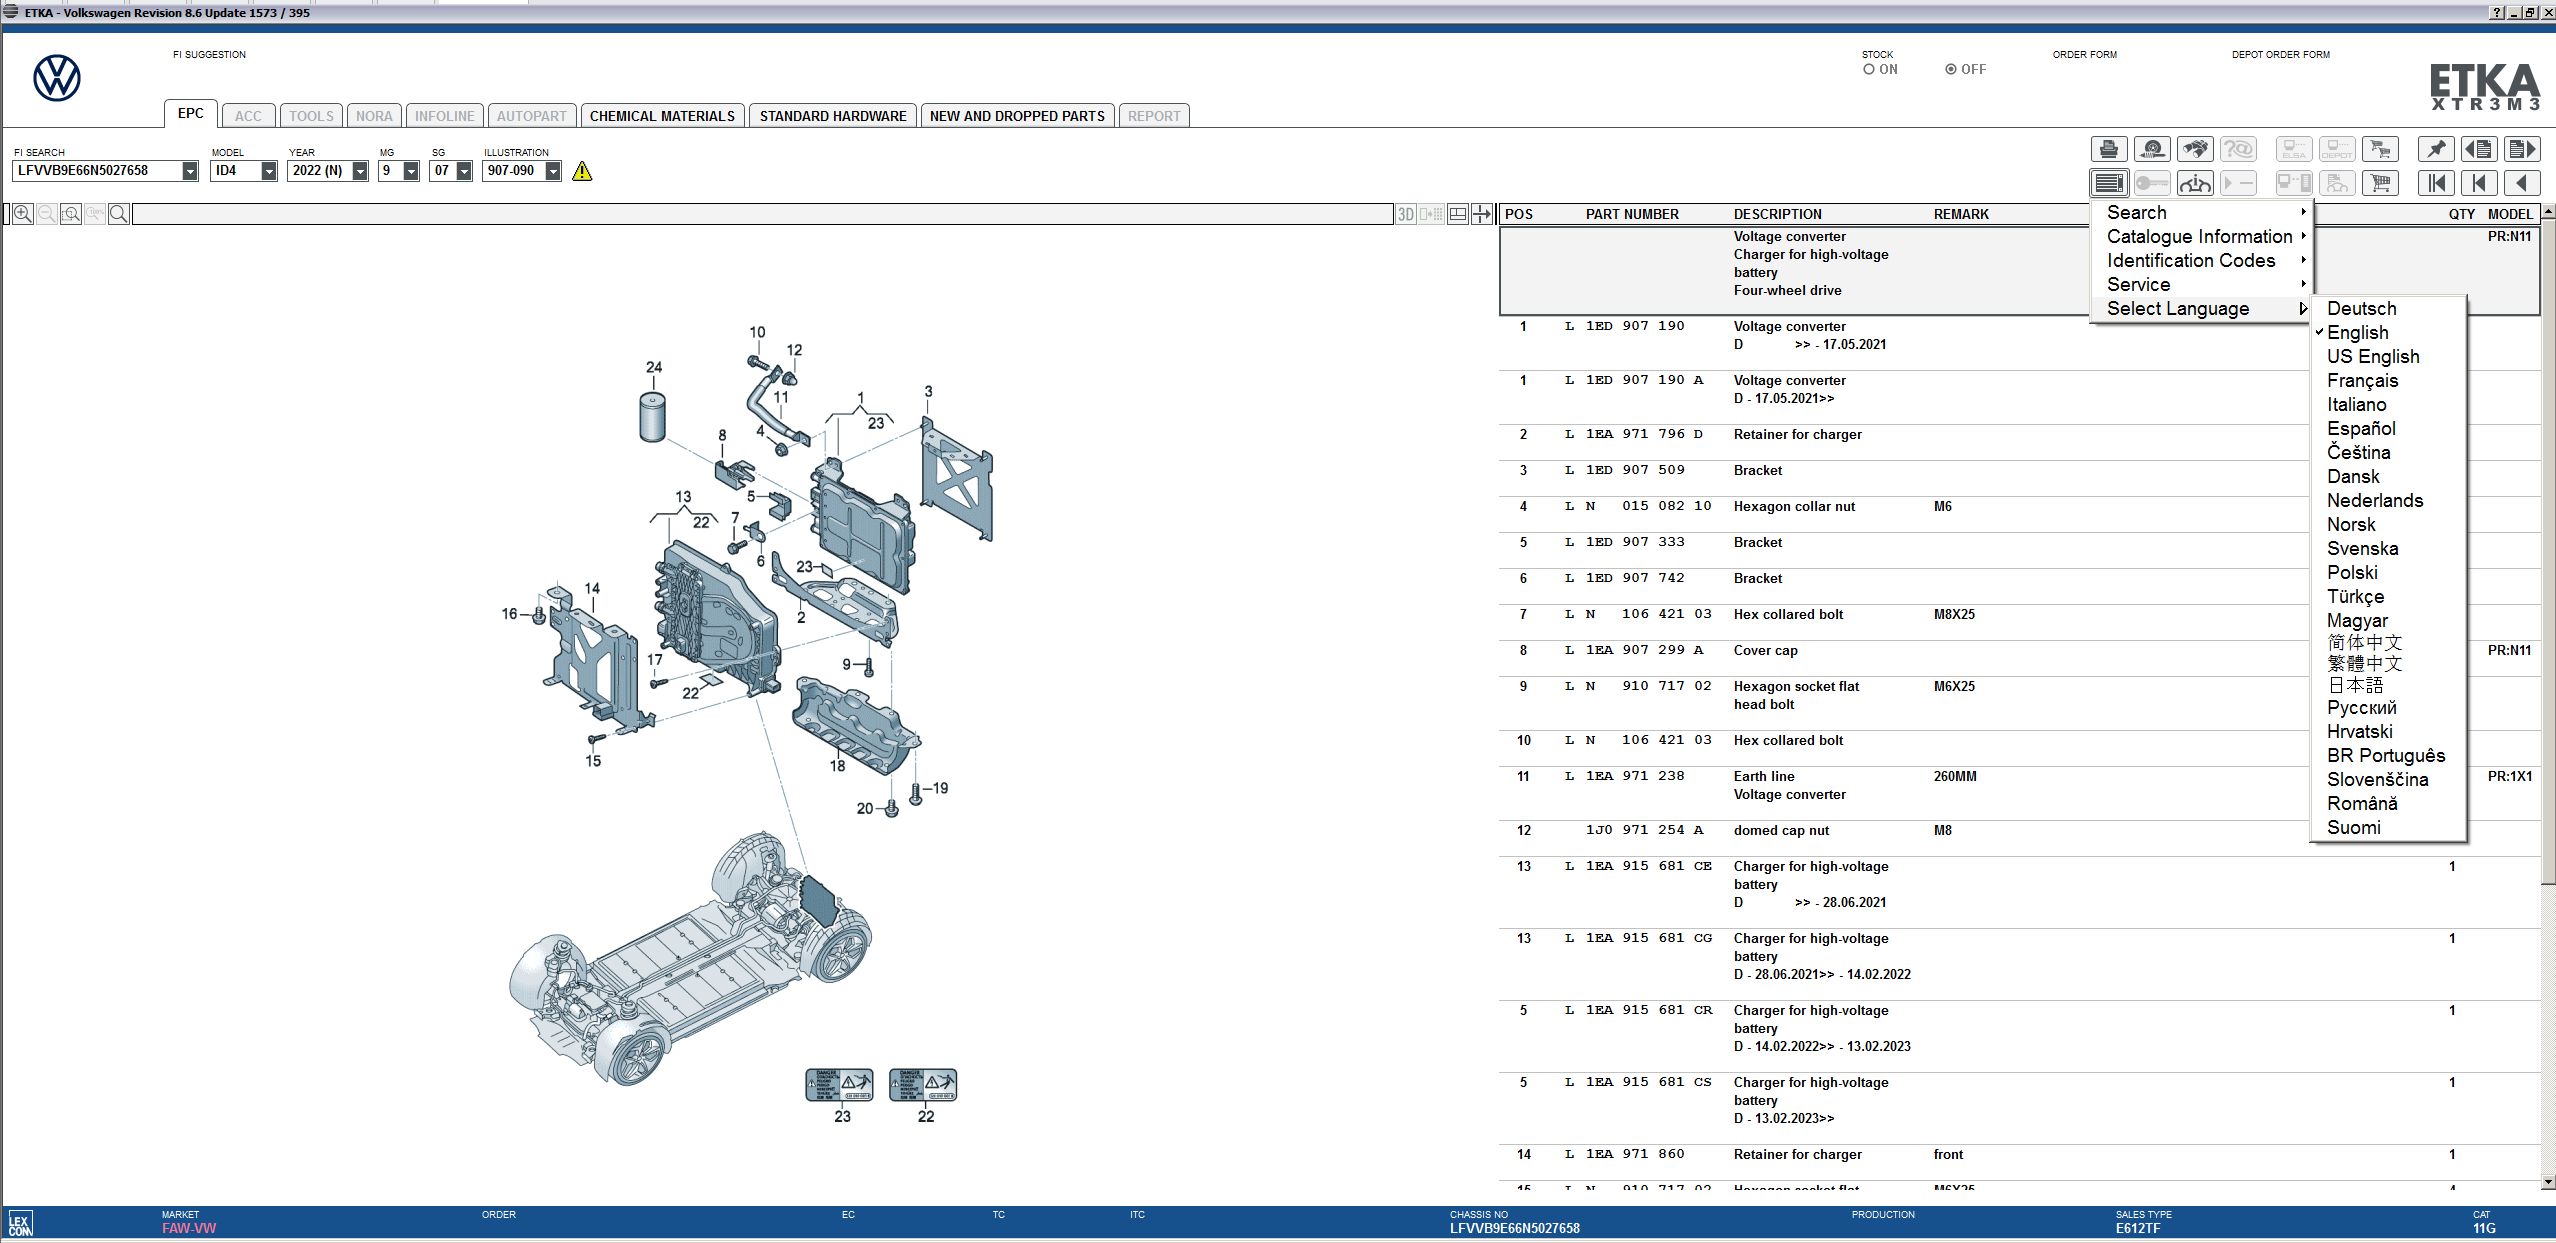Click the list menu icon button
Image resolution: width=2556 pixels, height=1243 pixels.
(2109, 183)
